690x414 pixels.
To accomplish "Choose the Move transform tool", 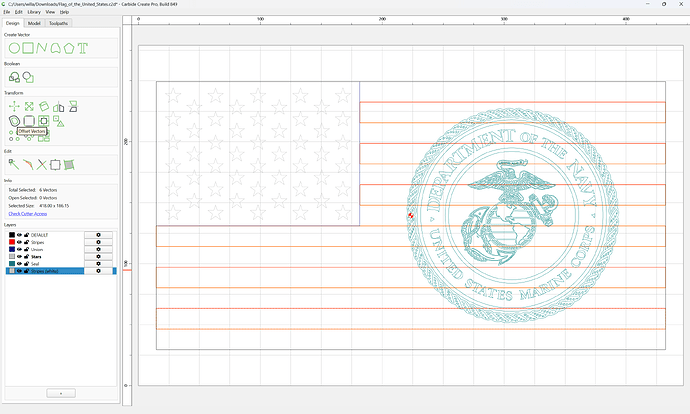I will pyautogui.click(x=14, y=106).
